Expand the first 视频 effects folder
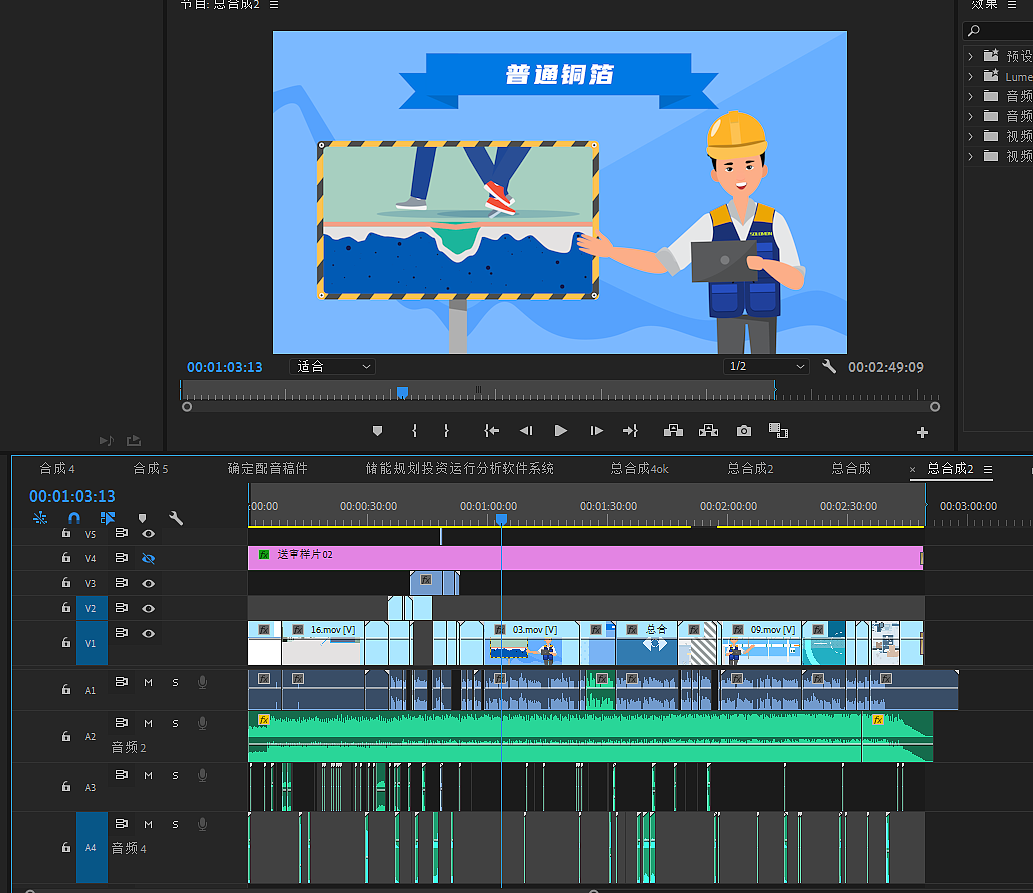 point(970,136)
